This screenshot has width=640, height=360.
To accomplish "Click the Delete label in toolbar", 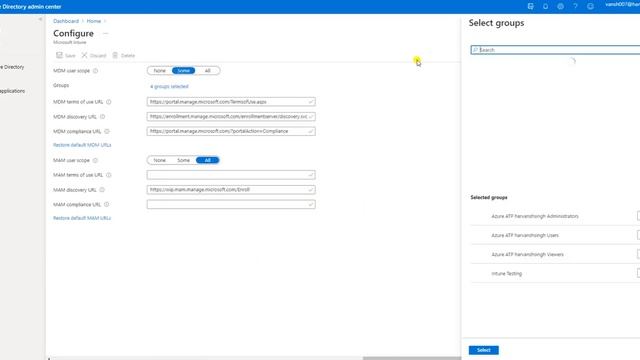I will click(128, 56).
